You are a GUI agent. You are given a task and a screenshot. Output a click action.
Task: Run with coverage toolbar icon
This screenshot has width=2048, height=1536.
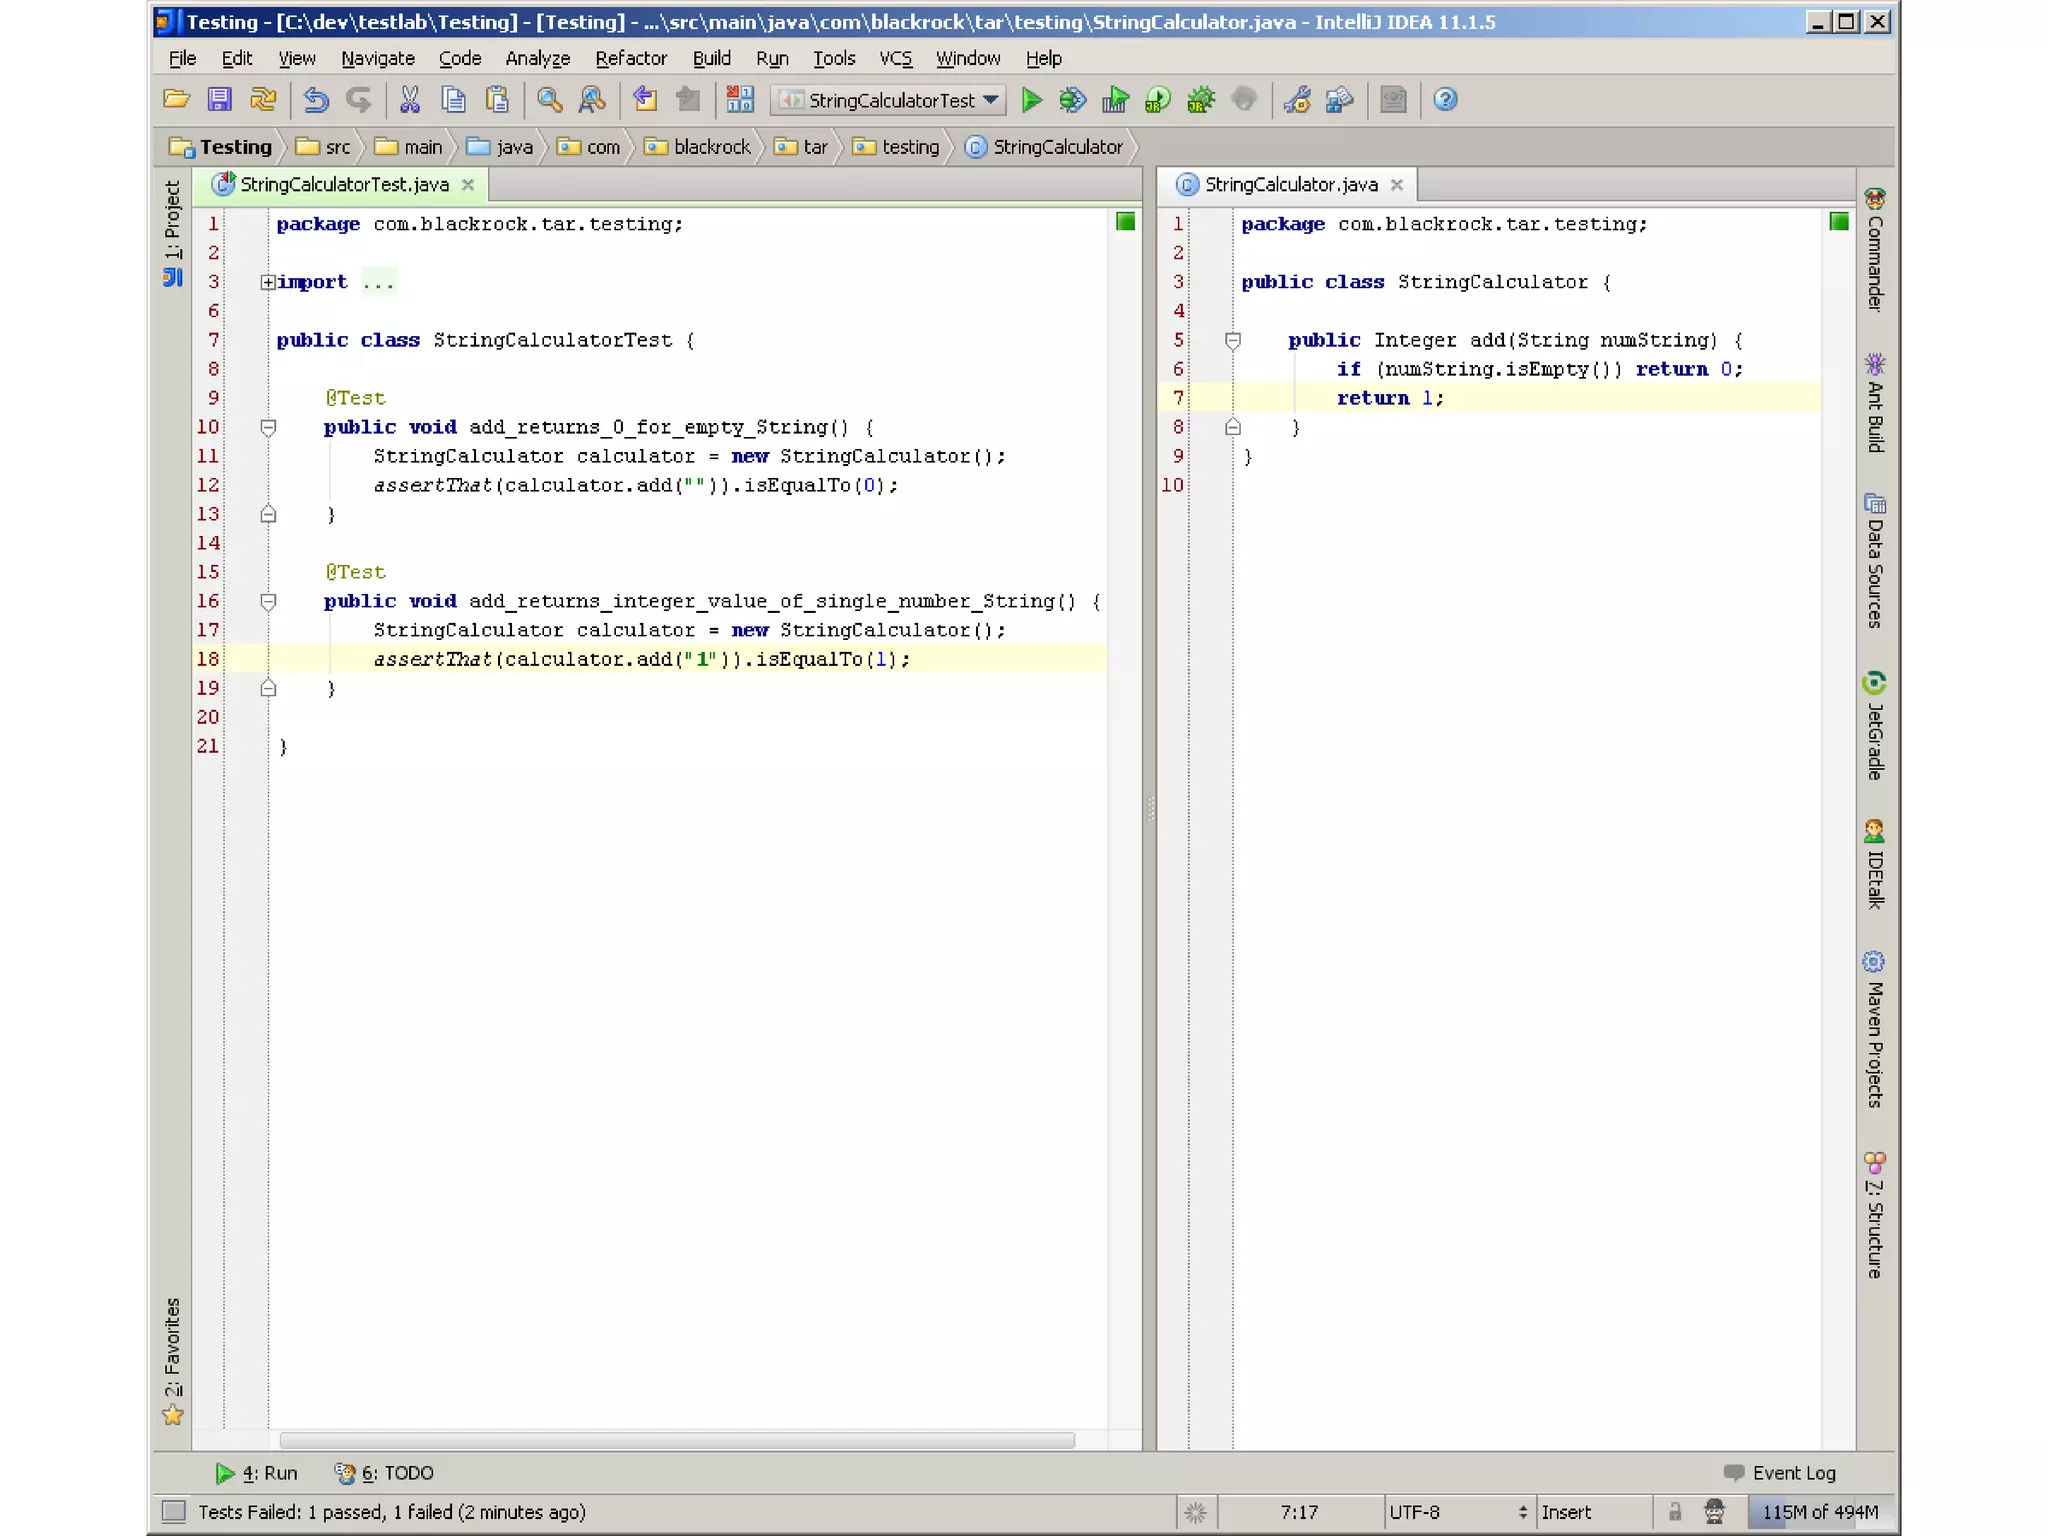coord(1115,100)
